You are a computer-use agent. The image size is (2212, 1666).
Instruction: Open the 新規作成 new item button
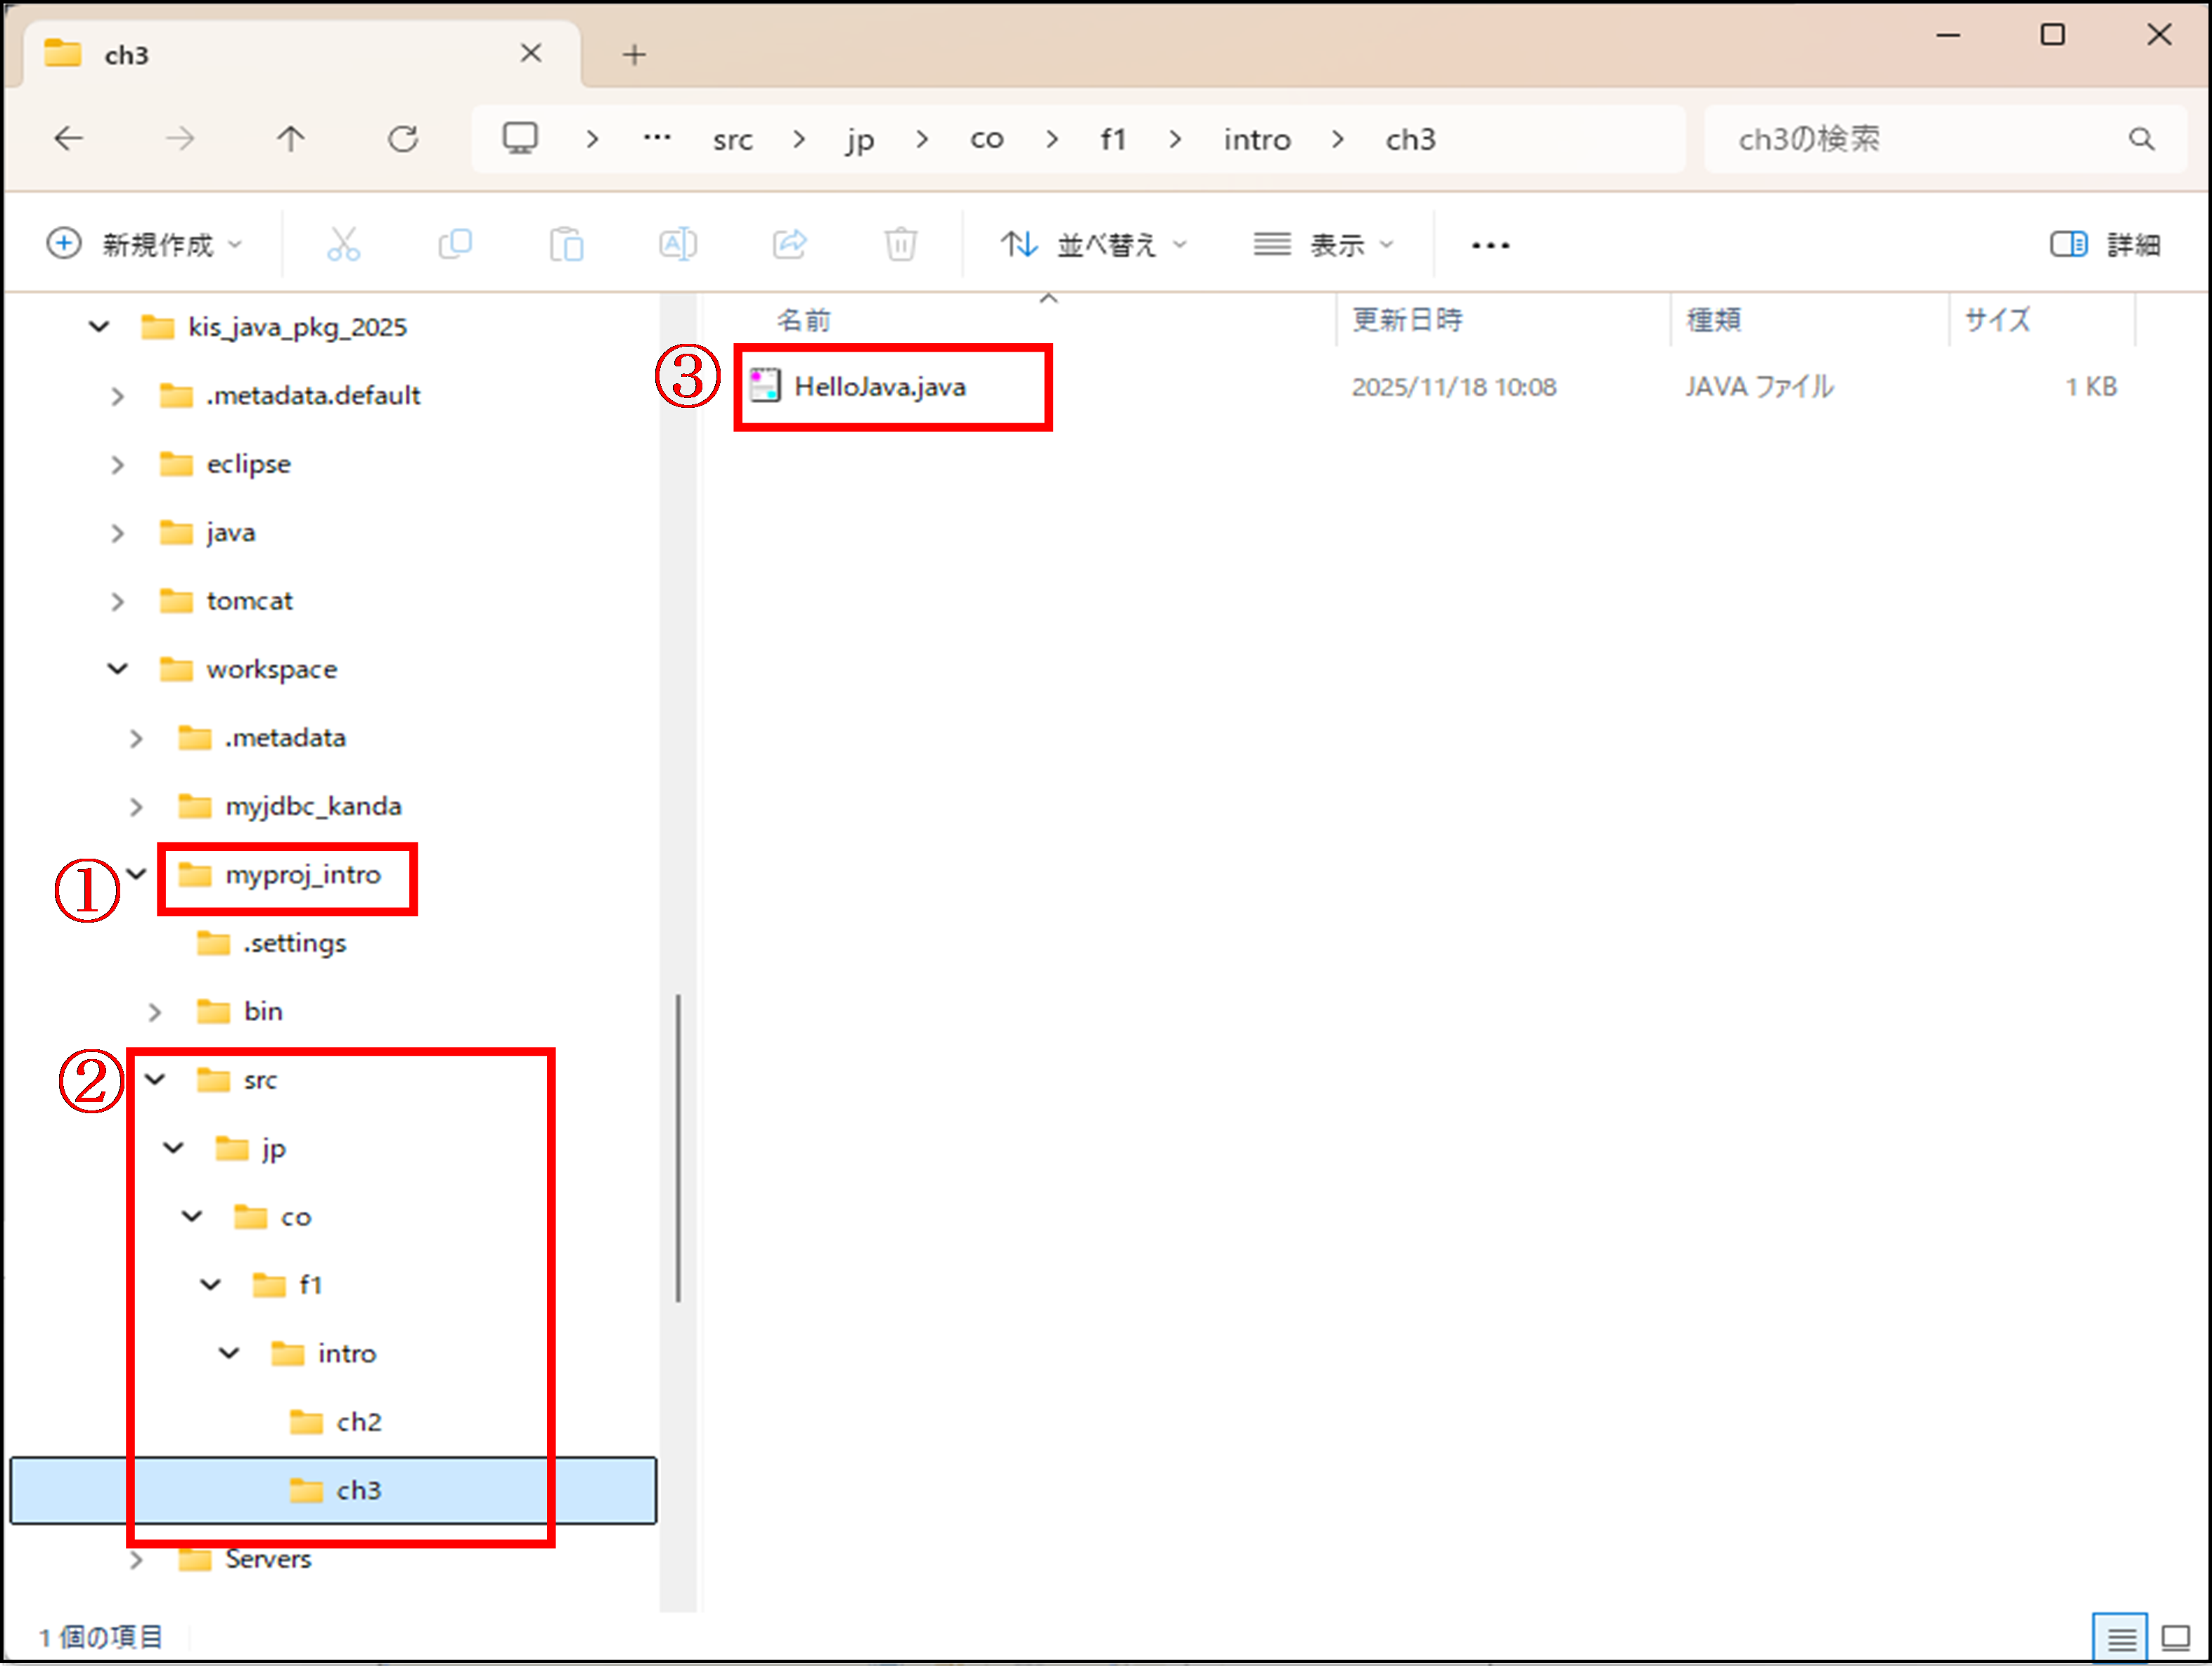(x=144, y=244)
